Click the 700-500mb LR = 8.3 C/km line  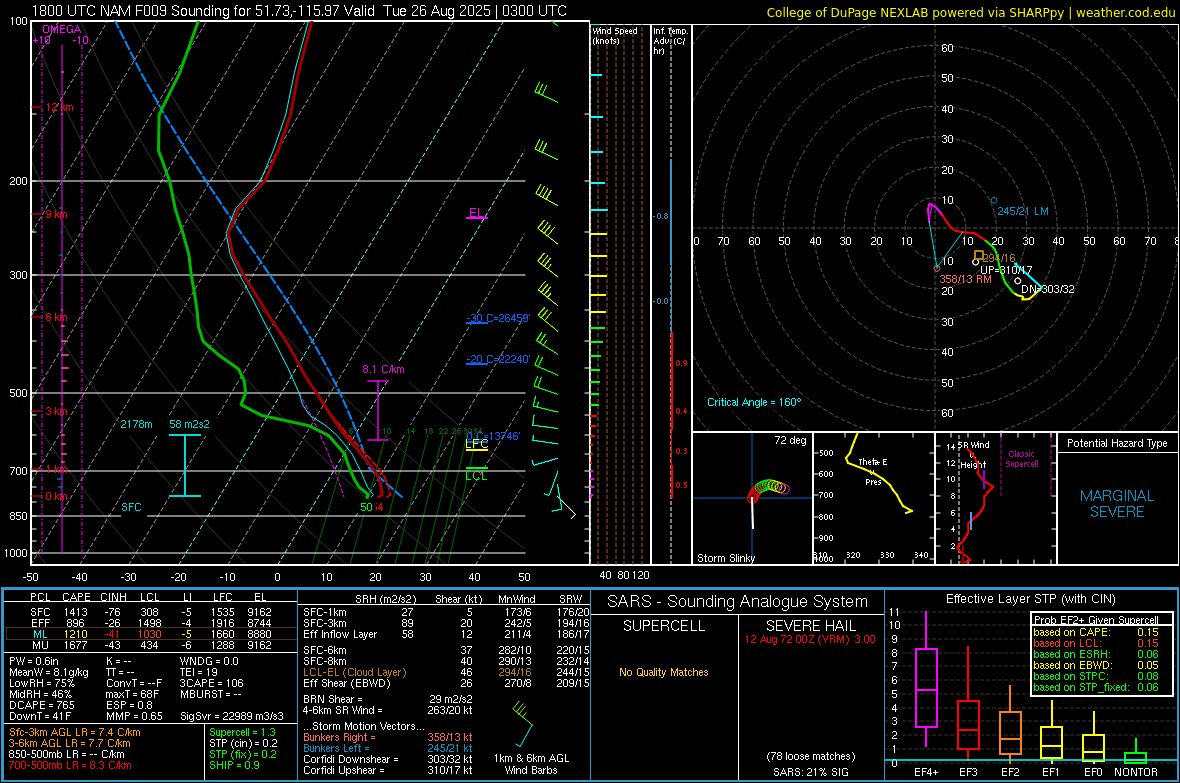coord(69,765)
